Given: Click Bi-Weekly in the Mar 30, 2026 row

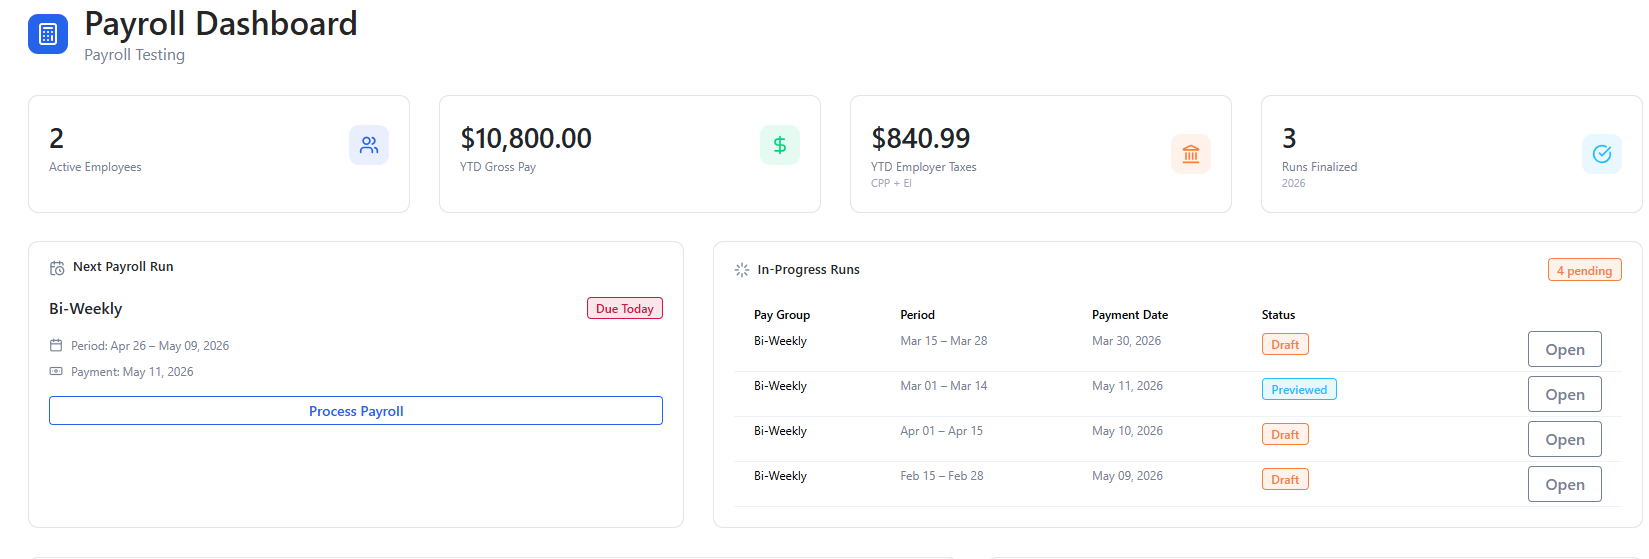Looking at the screenshot, I should click(x=780, y=341).
